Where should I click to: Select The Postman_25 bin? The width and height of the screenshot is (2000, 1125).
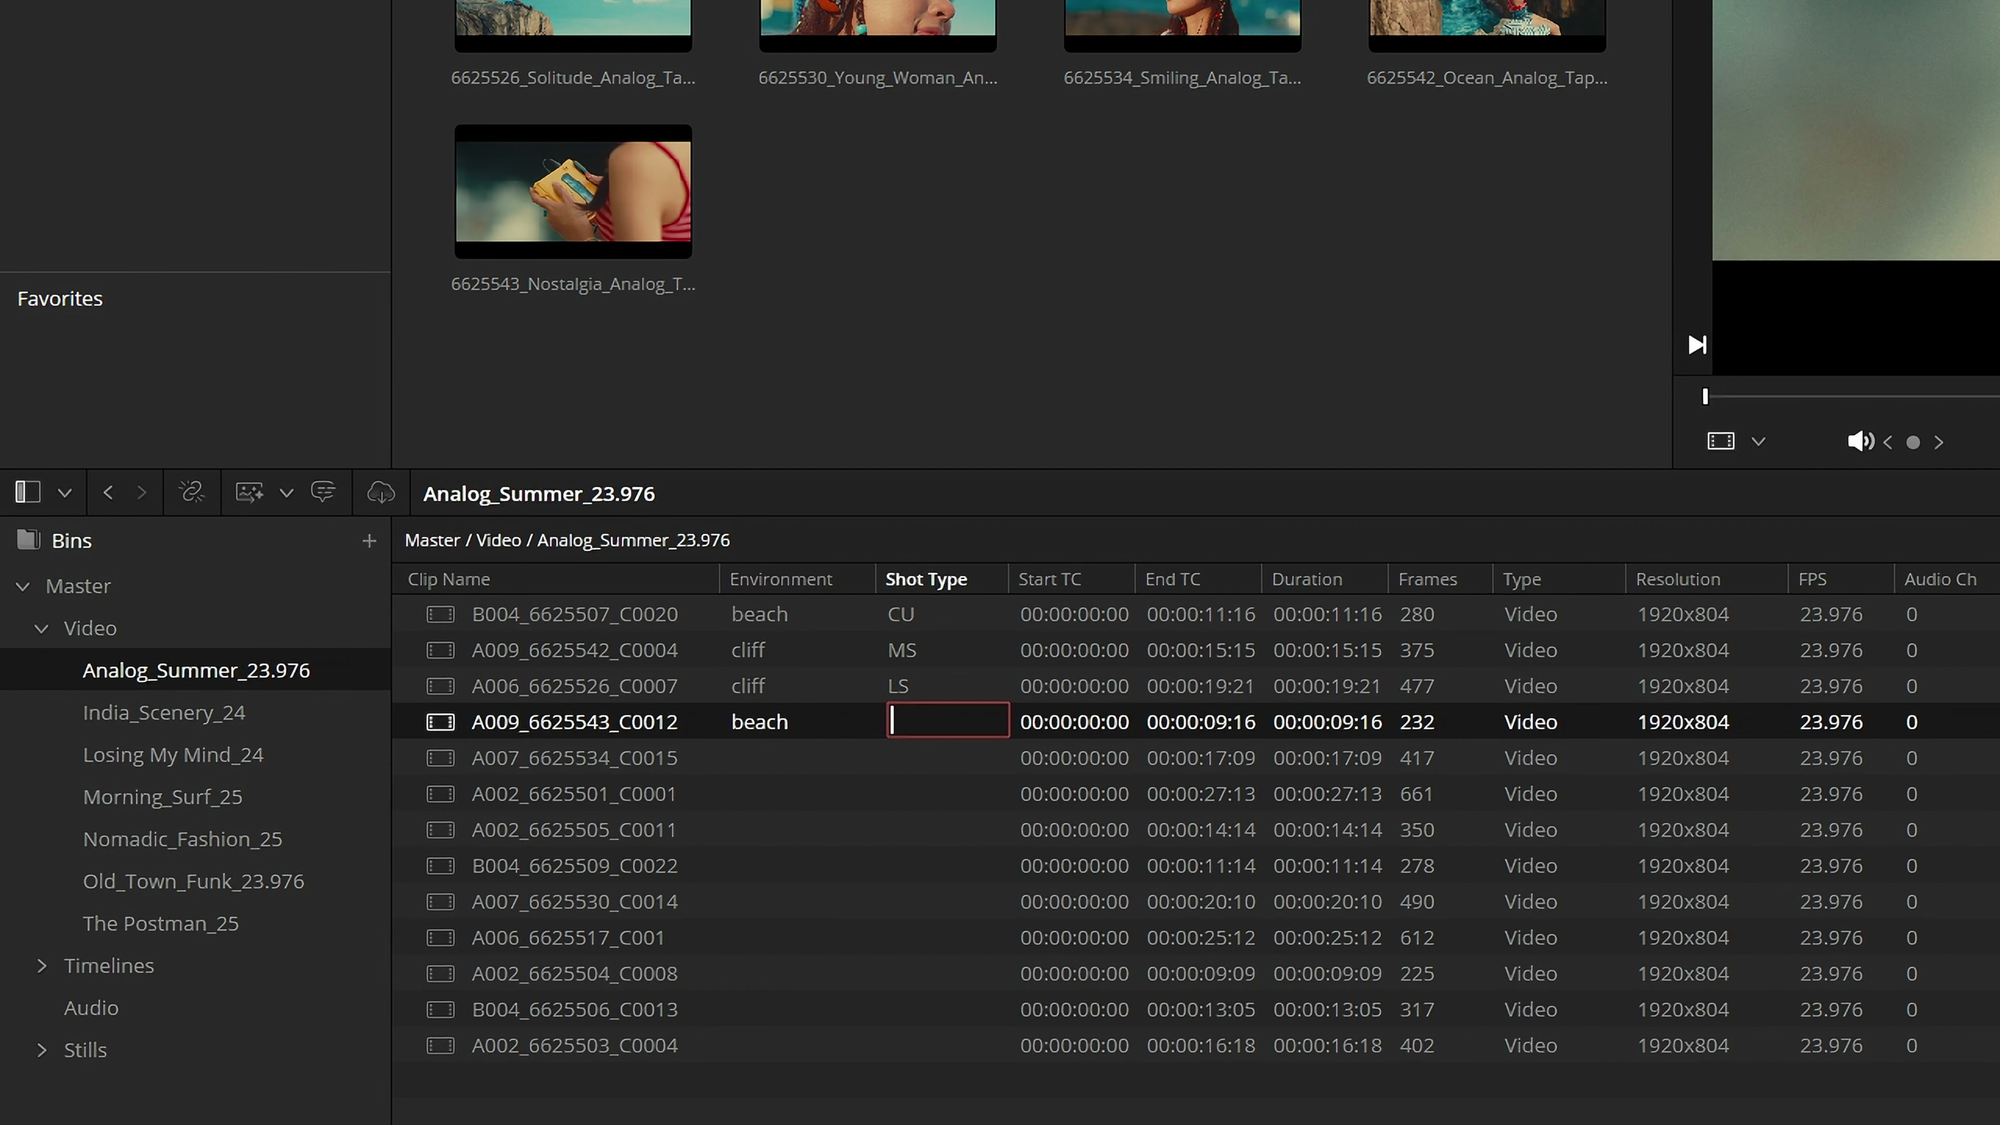pyautogui.click(x=160, y=924)
